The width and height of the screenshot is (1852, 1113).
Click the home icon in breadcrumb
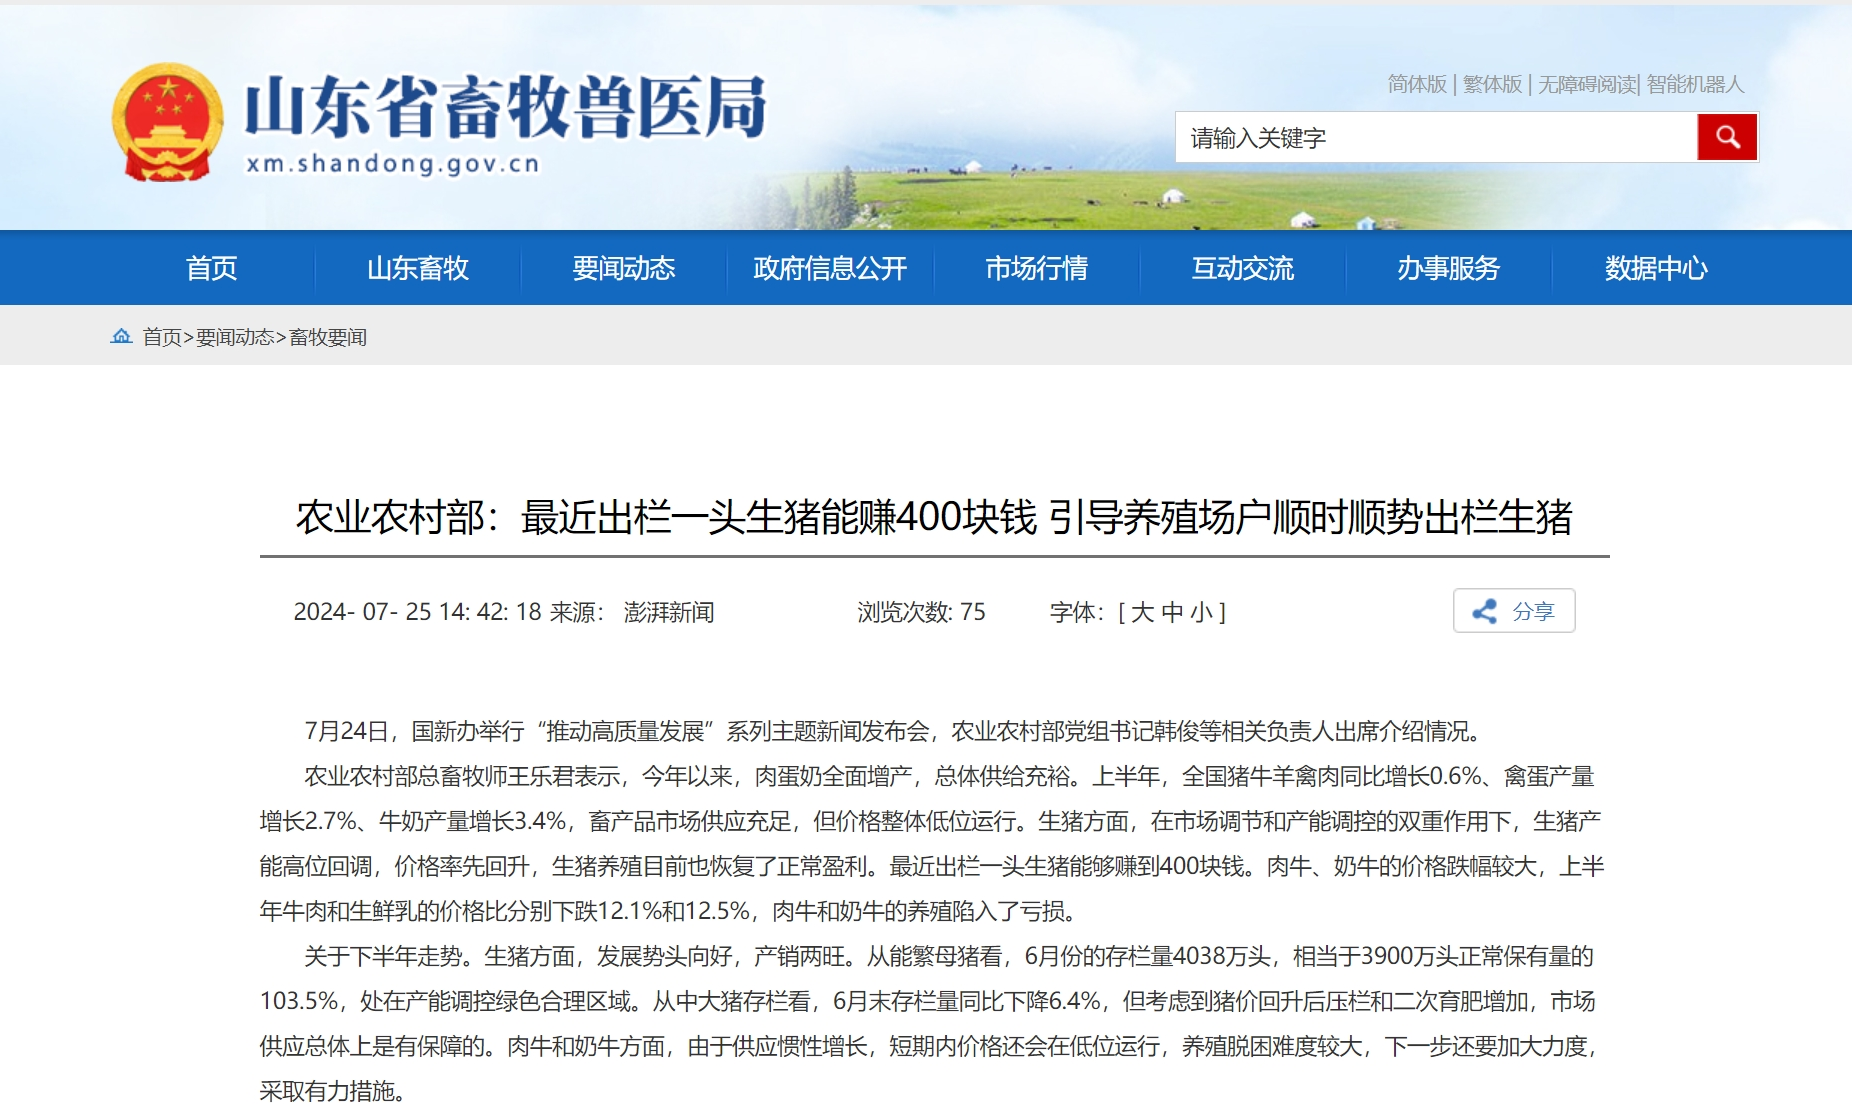point(121,336)
